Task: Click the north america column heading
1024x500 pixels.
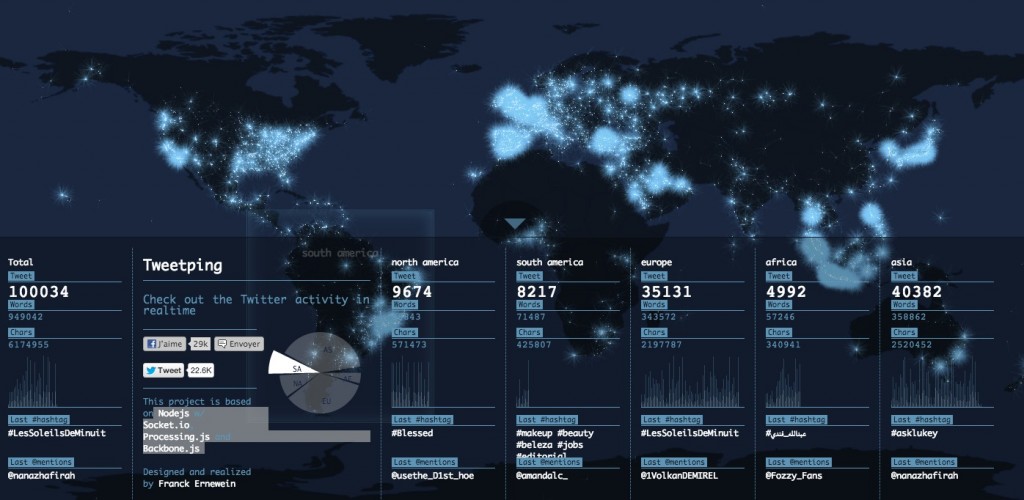Action: (x=424, y=262)
